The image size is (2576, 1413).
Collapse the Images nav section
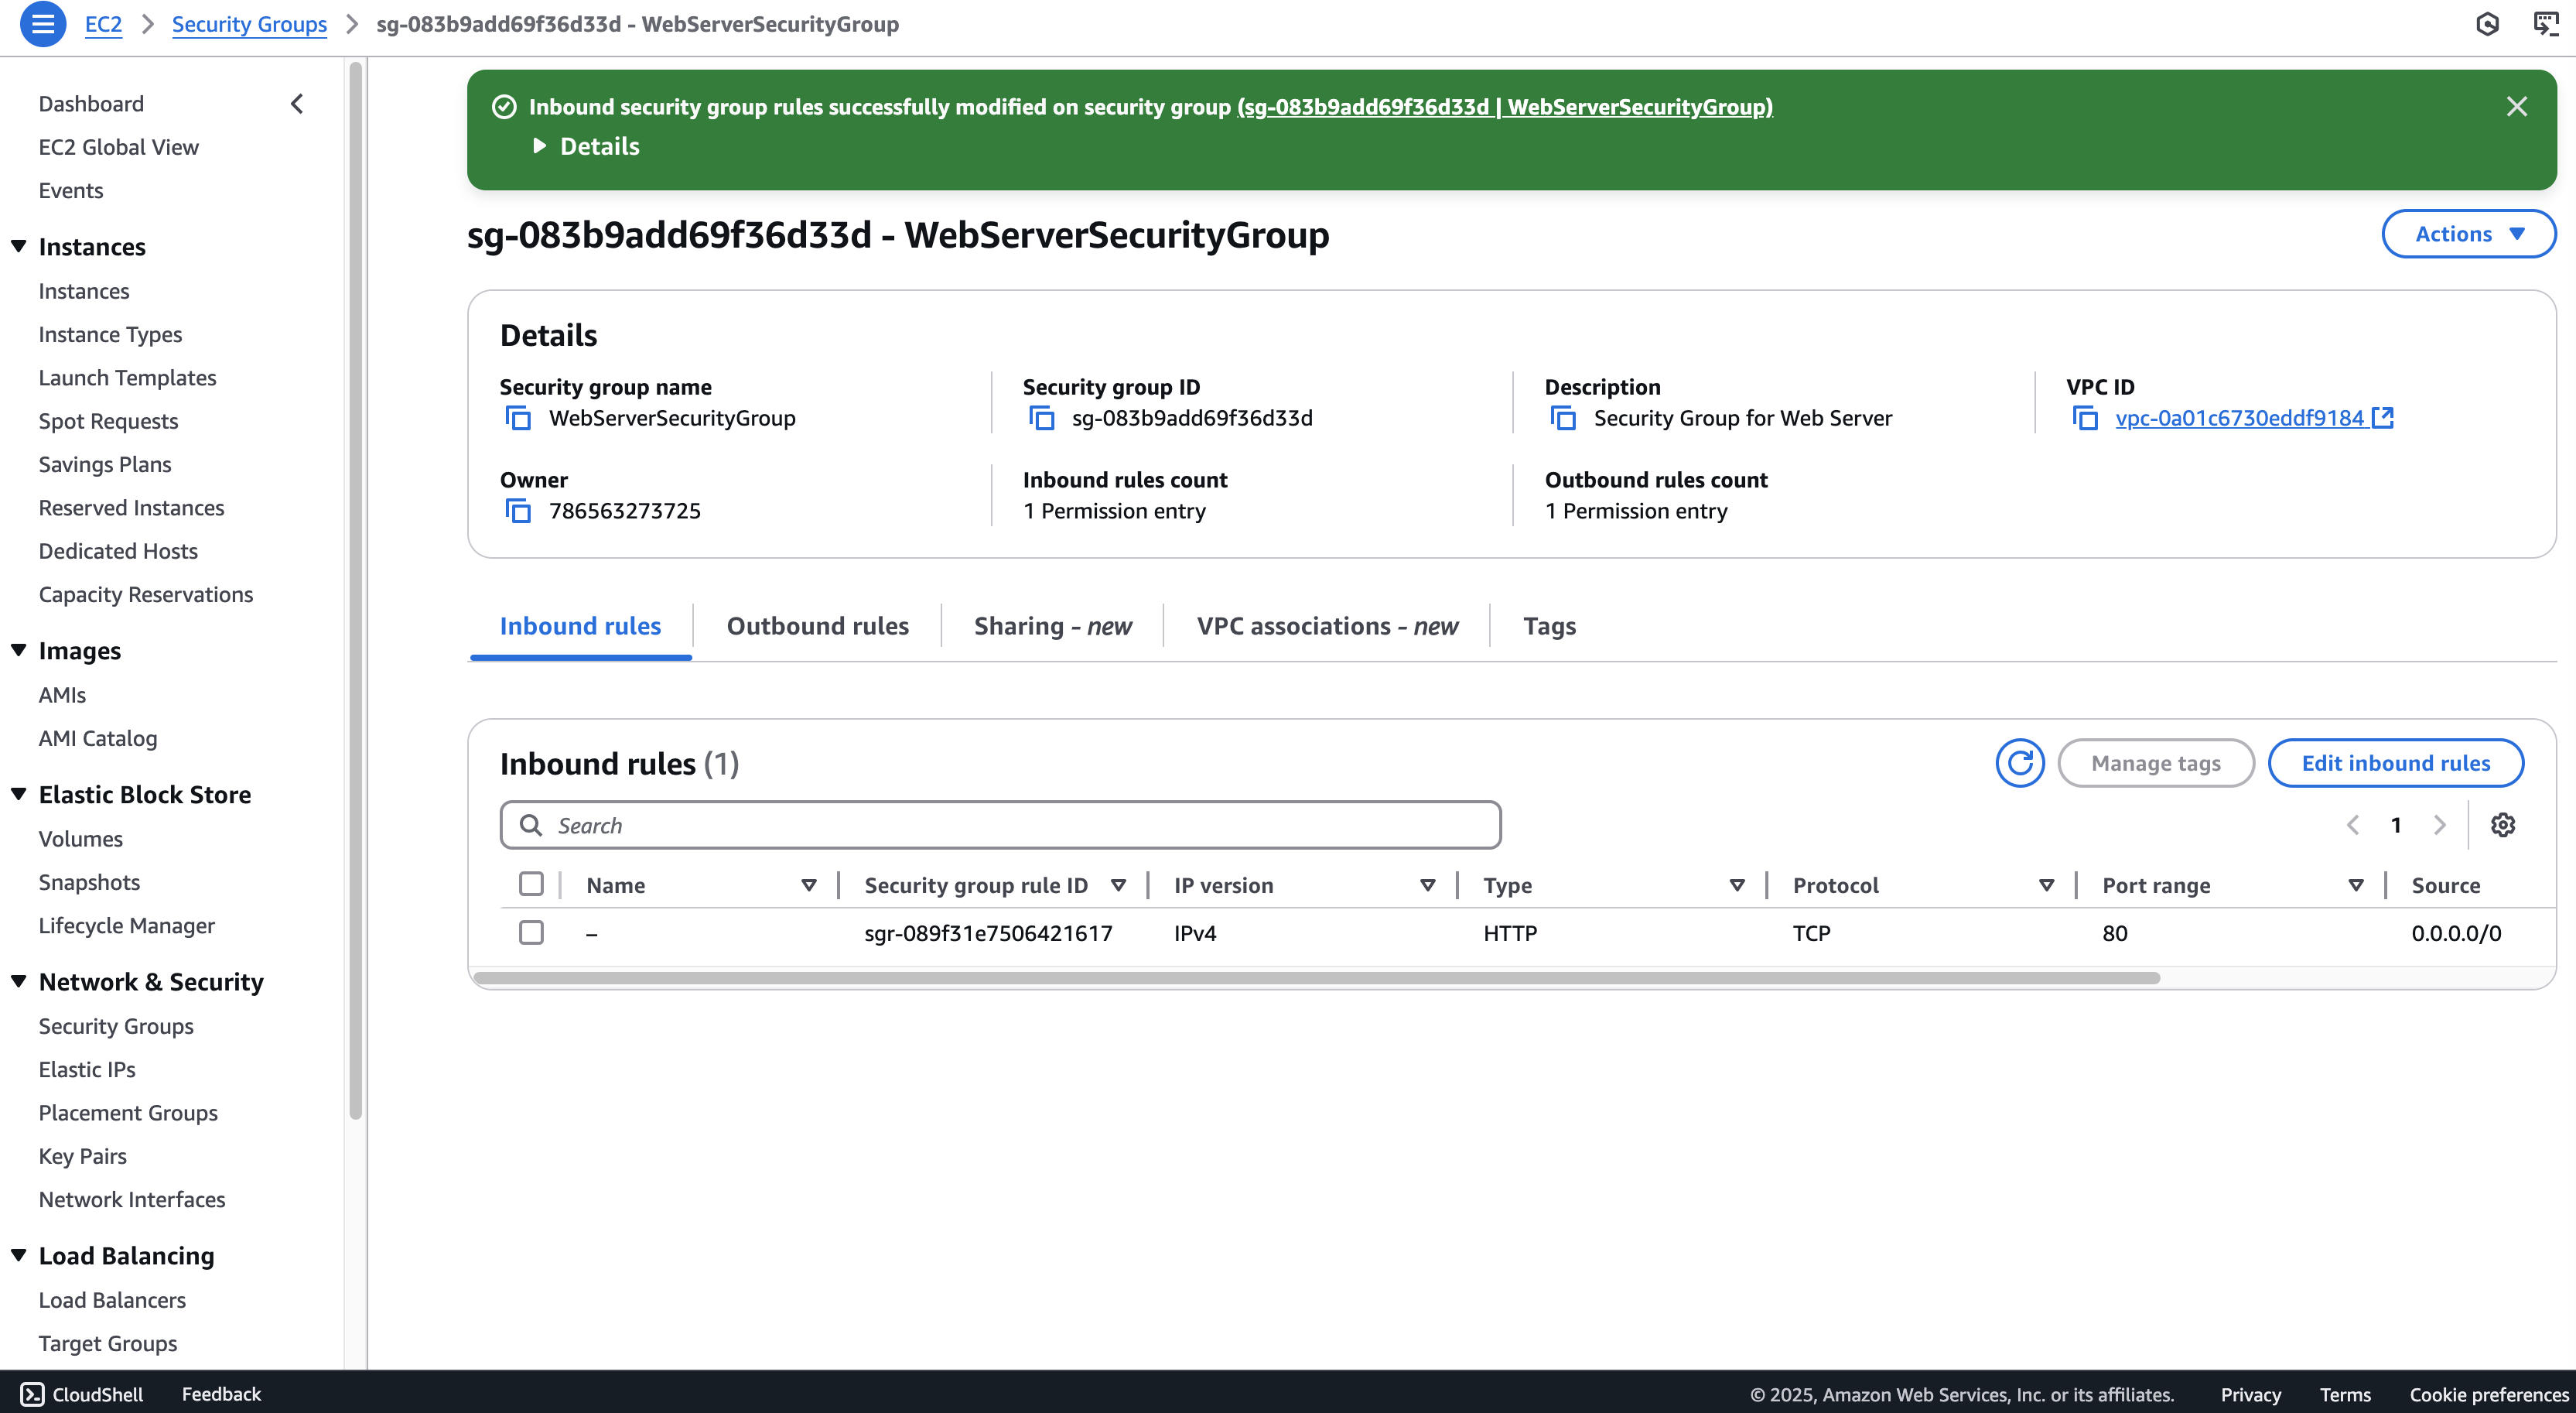pyautogui.click(x=19, y=650)
